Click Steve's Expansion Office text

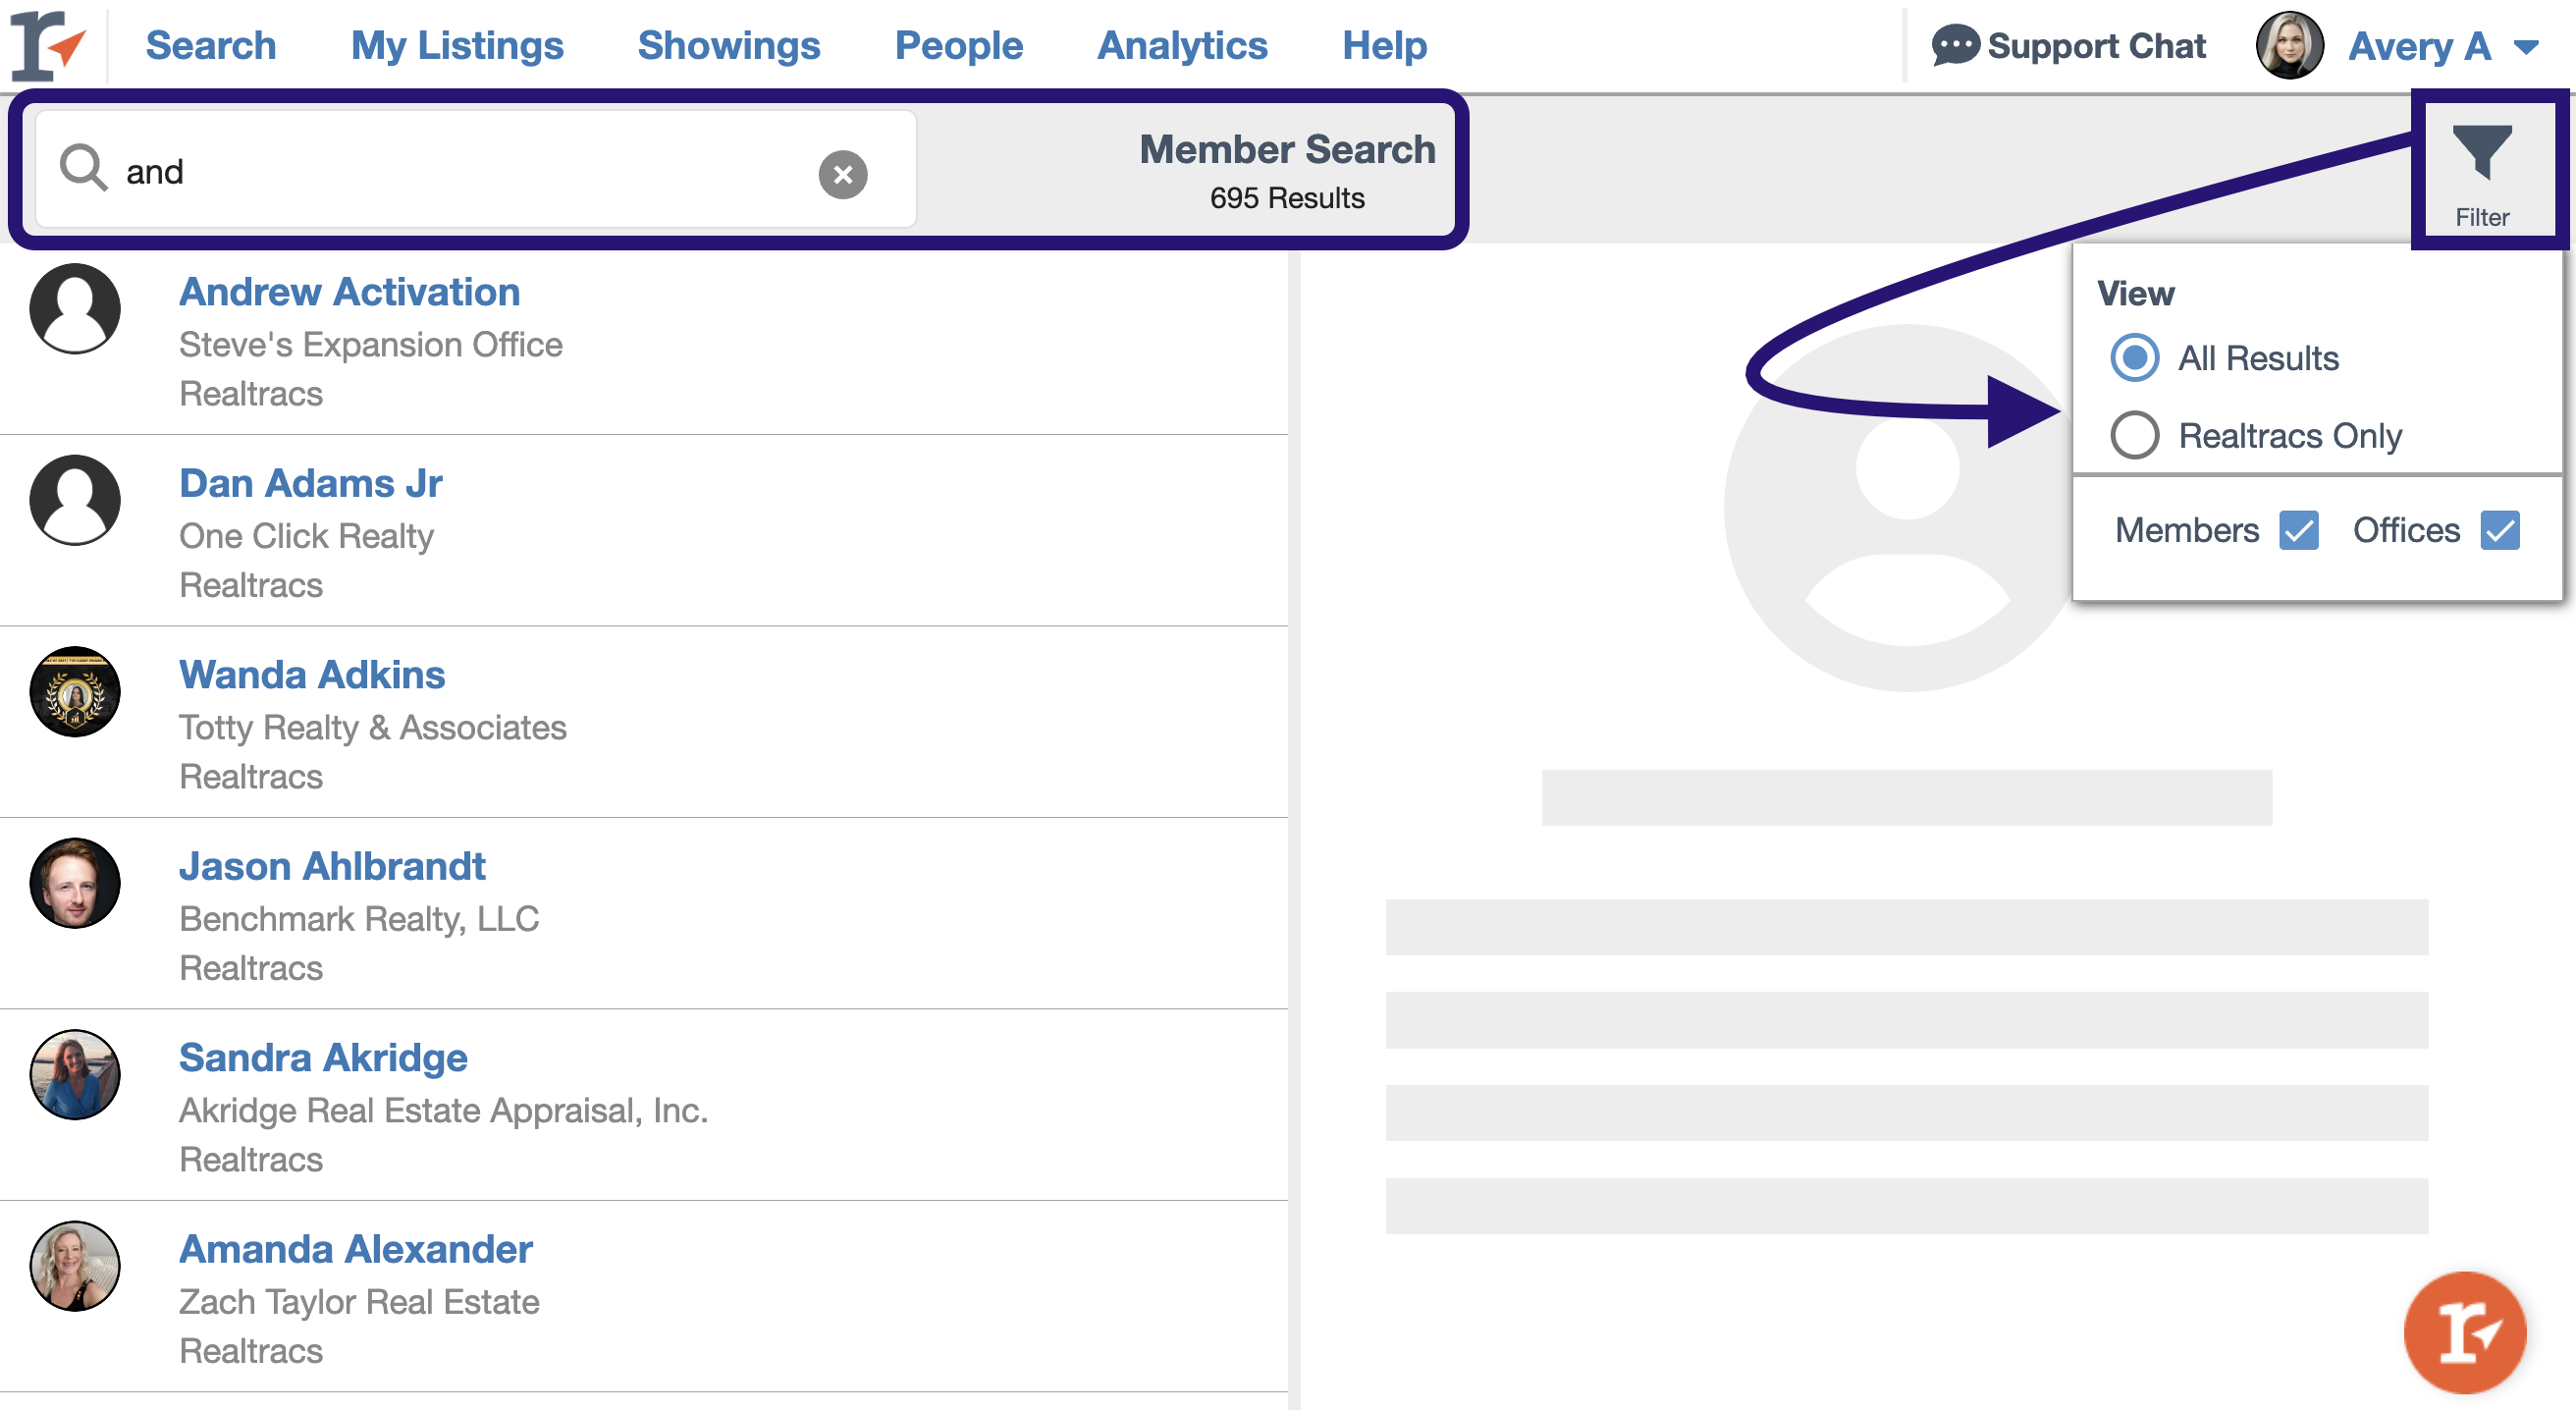(x=371, y=345)
